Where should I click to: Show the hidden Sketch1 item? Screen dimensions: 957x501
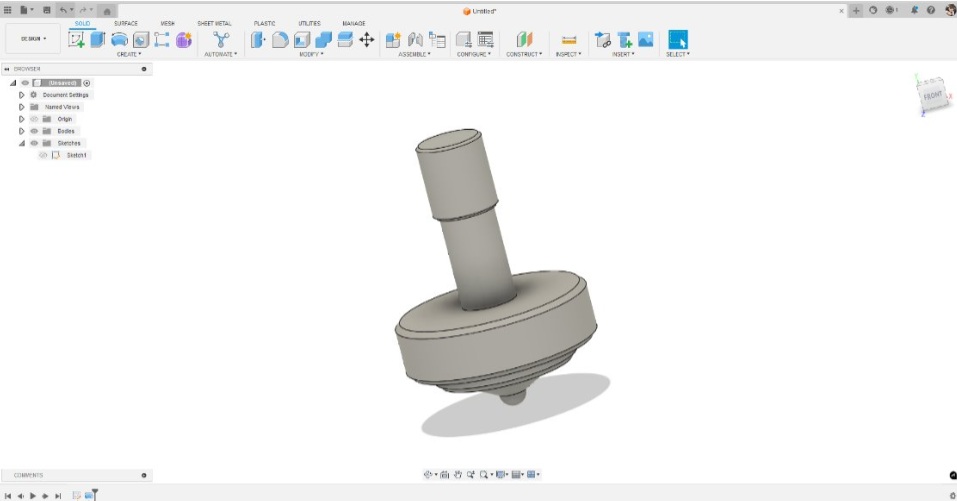click(x=43, y=156)
